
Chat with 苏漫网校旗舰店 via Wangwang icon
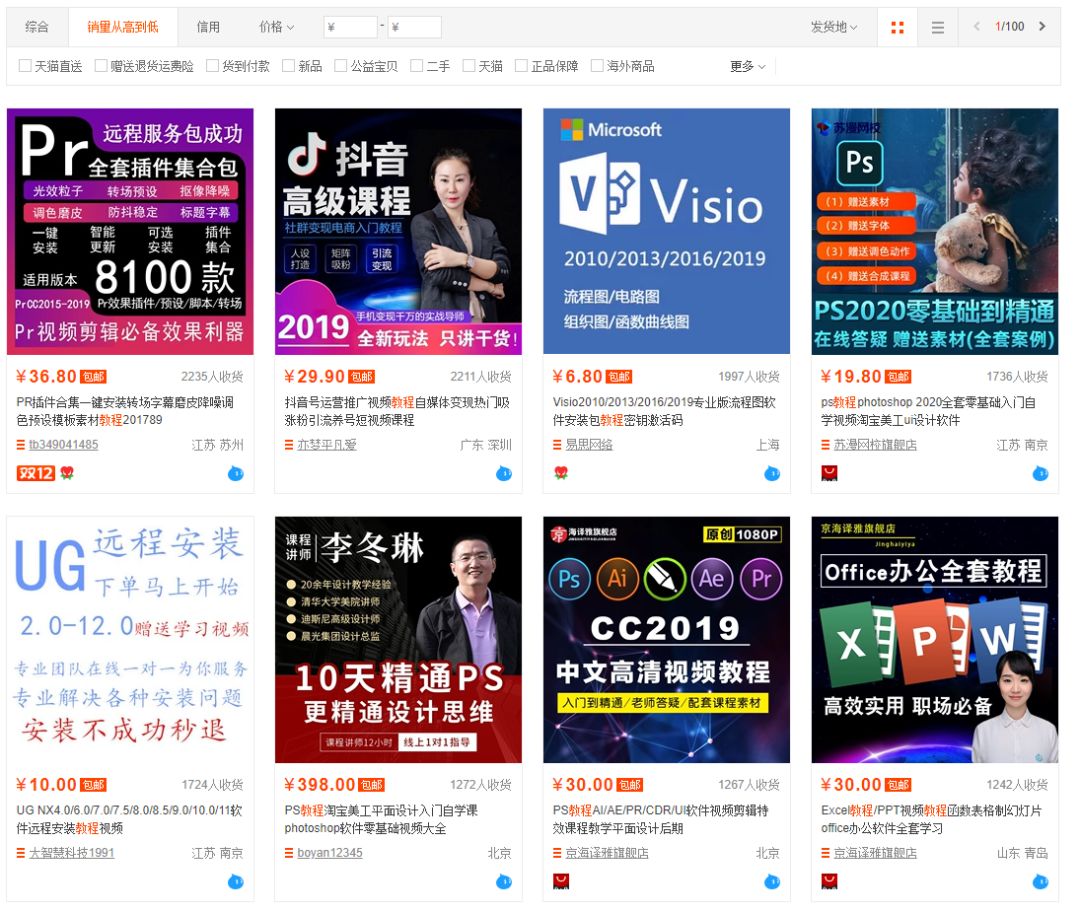coord(1041,473)
